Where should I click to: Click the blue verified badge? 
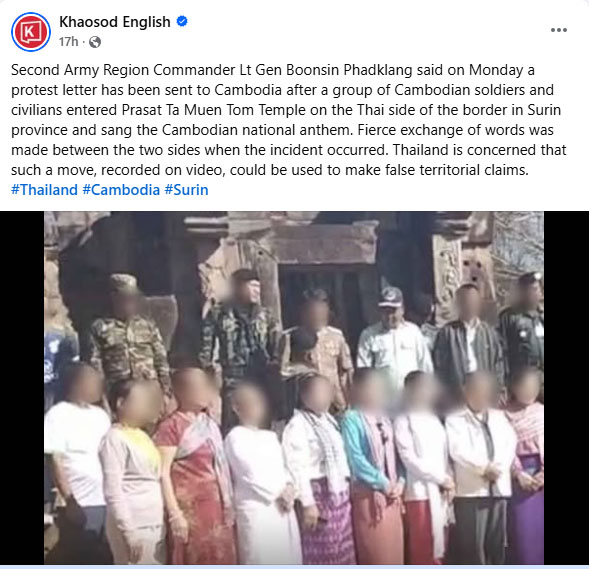[182, 22]
